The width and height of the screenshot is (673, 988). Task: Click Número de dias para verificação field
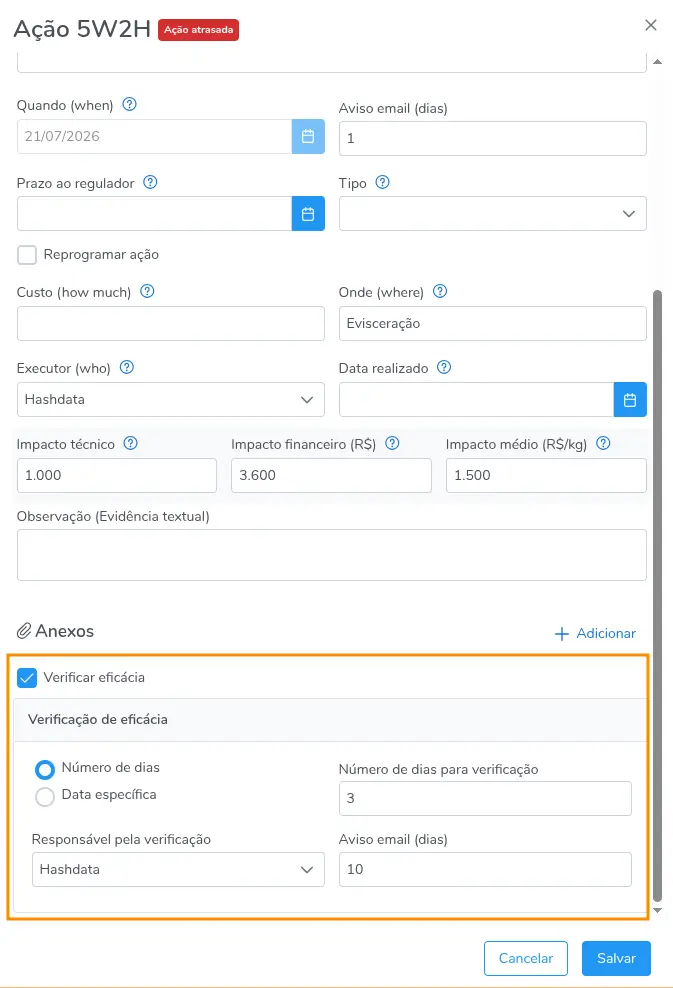tap(485, 798)
